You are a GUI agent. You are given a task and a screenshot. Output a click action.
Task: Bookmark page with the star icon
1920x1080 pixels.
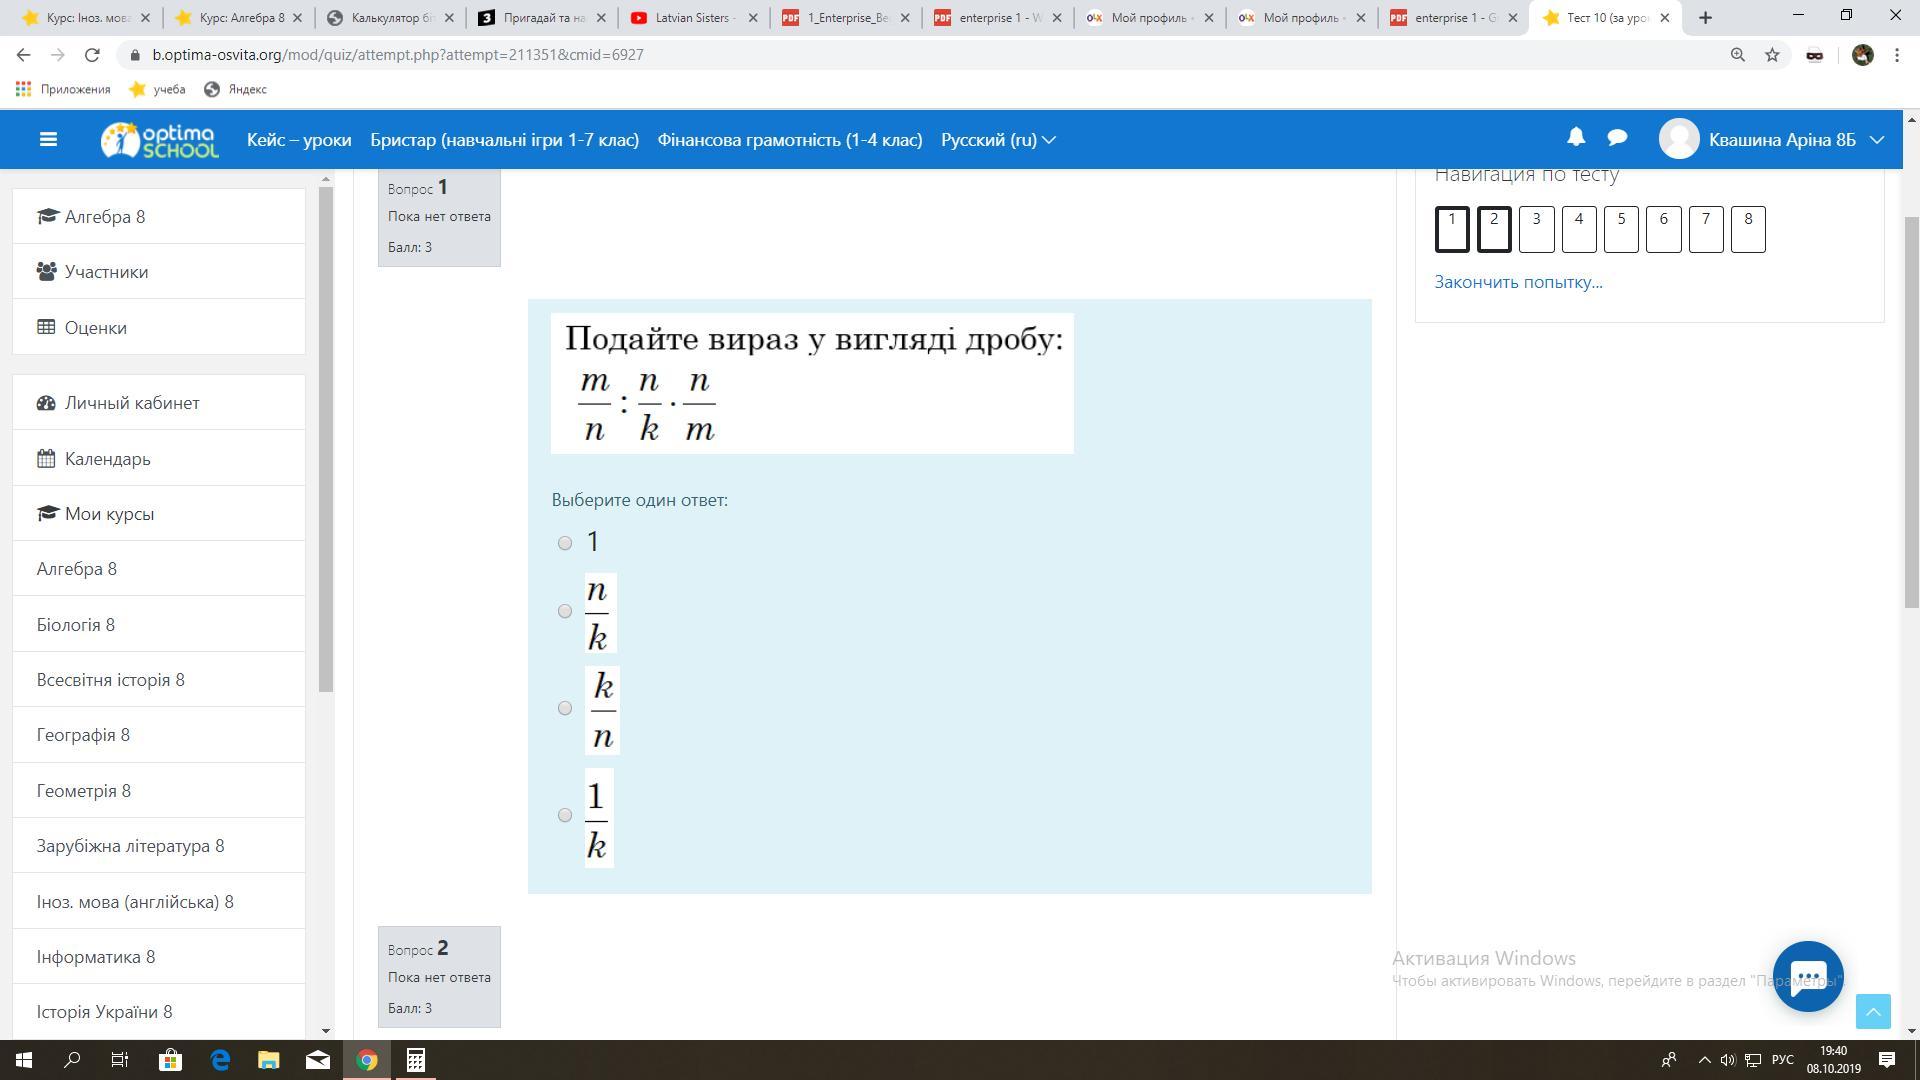[1772, 55]
